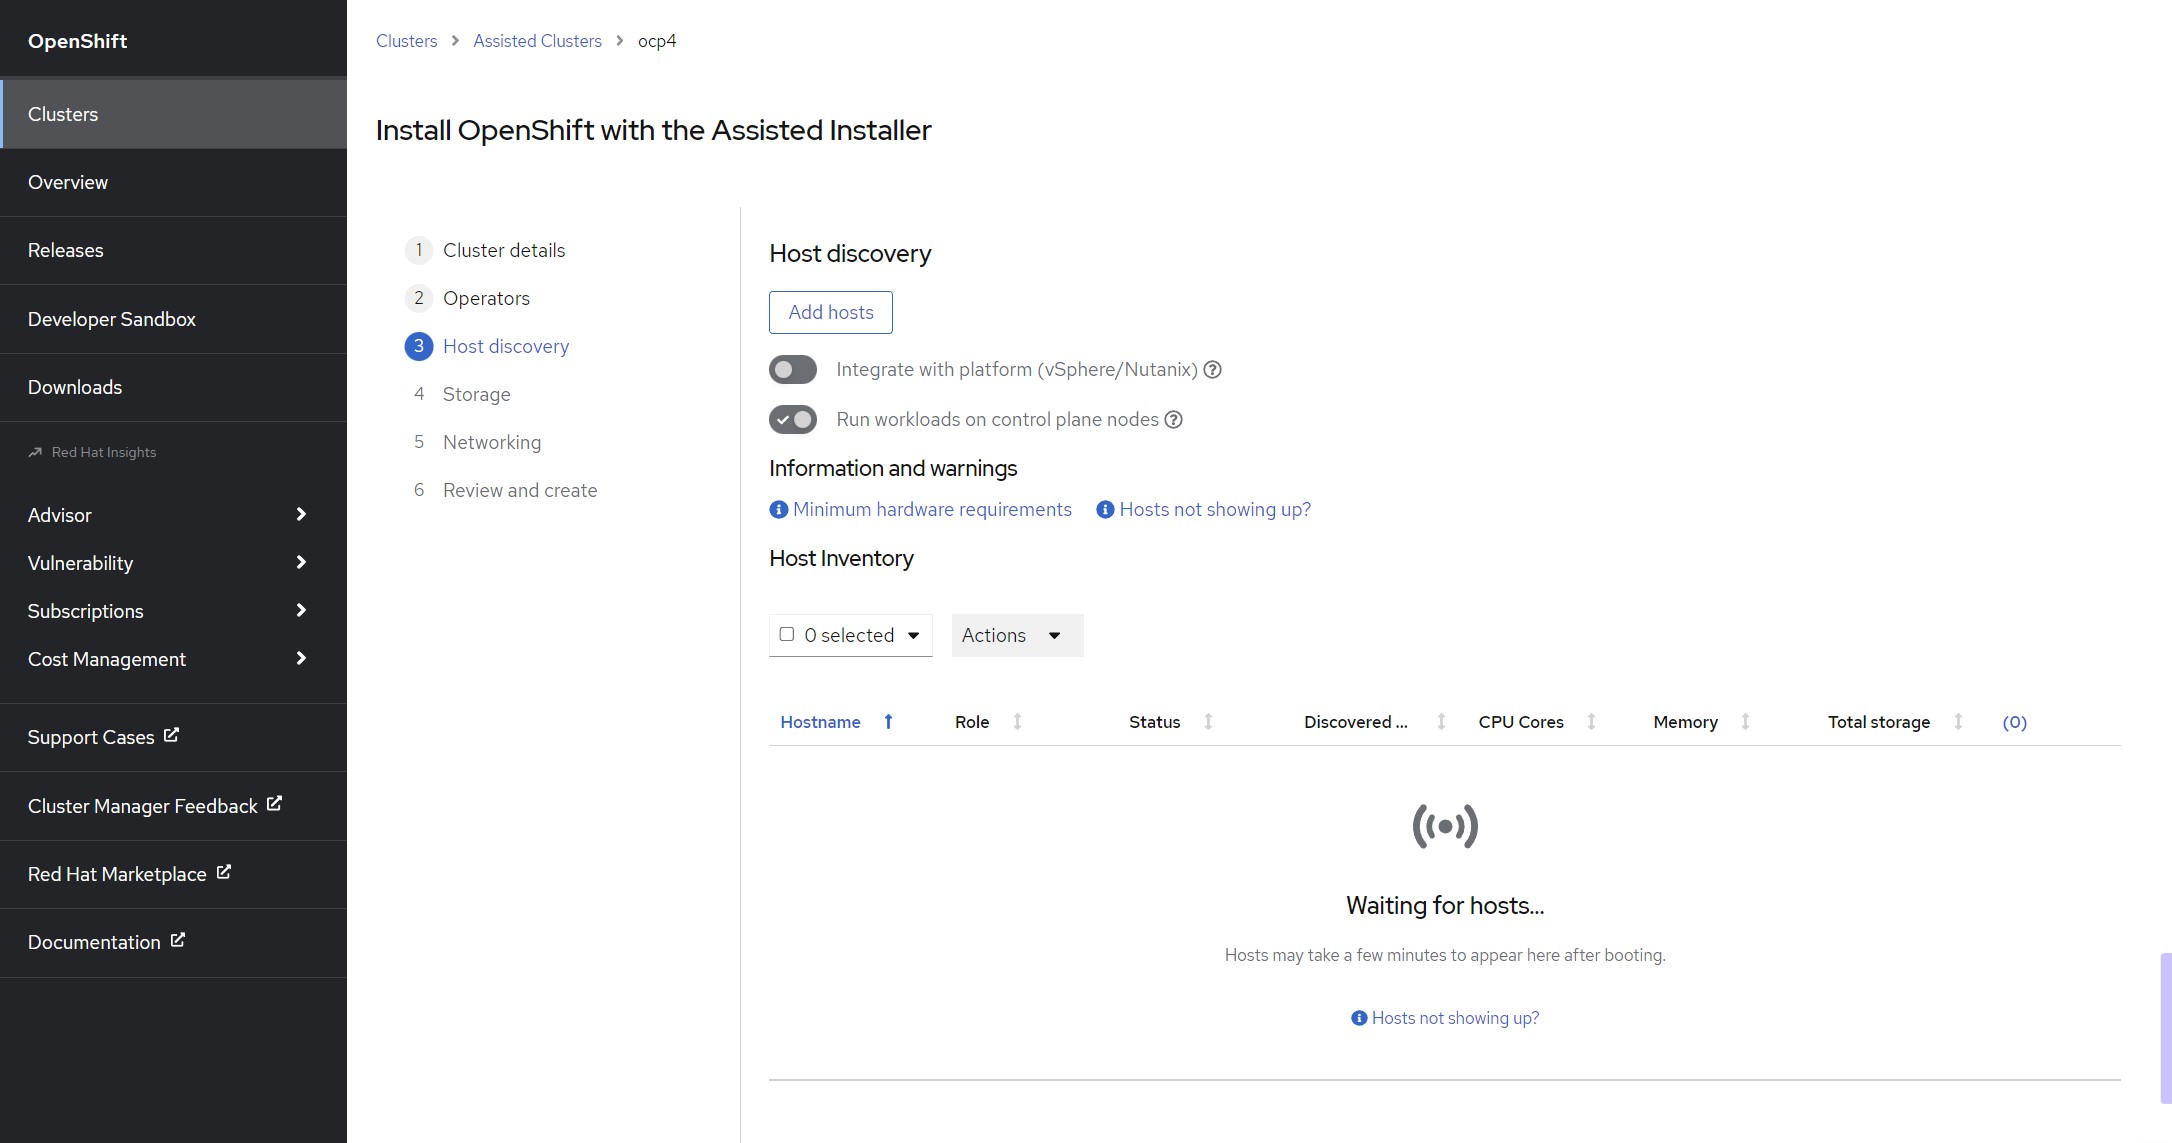Screen dimensions: 2172x1143
Task: Open top Hosts not showing up link
Action: tap(1215, 510)
